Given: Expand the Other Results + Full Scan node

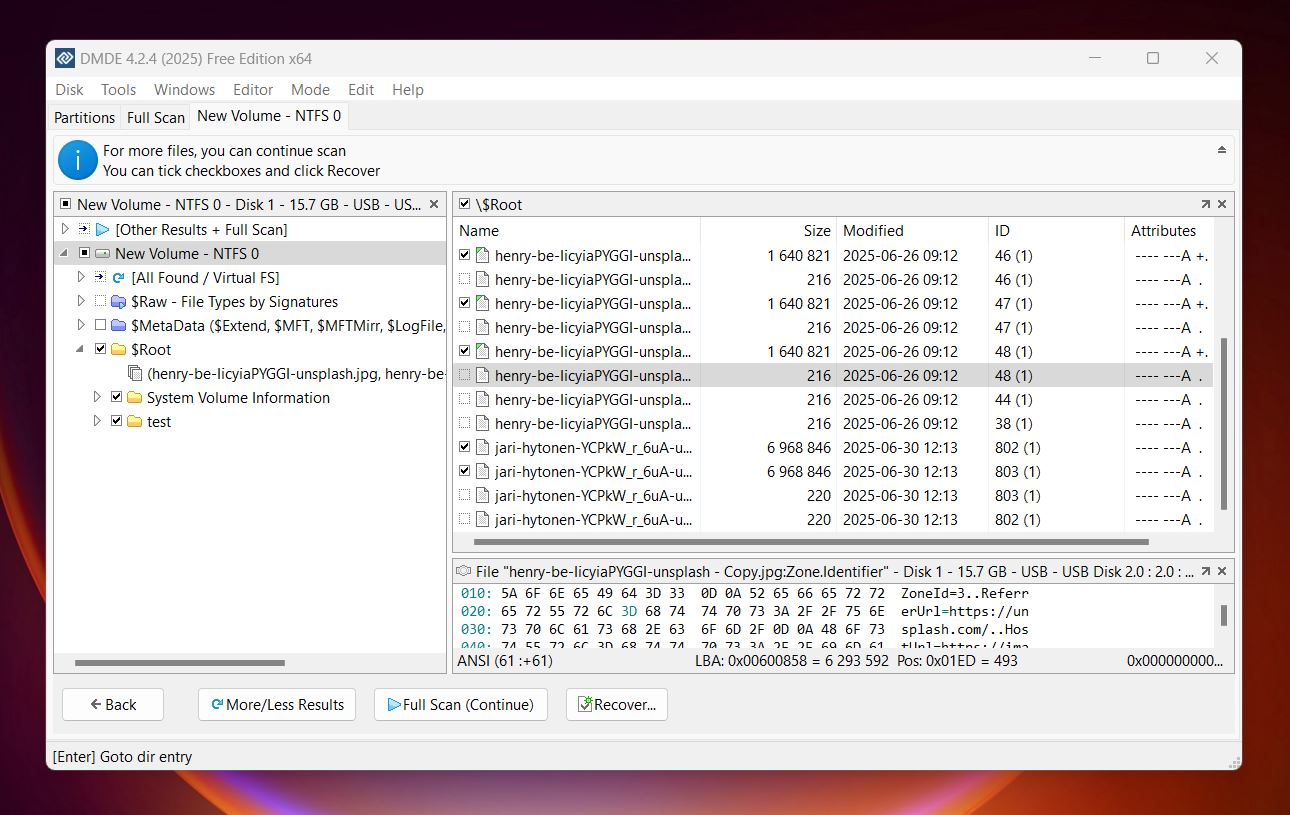Looking at the screenshot, I should (66, 229).
